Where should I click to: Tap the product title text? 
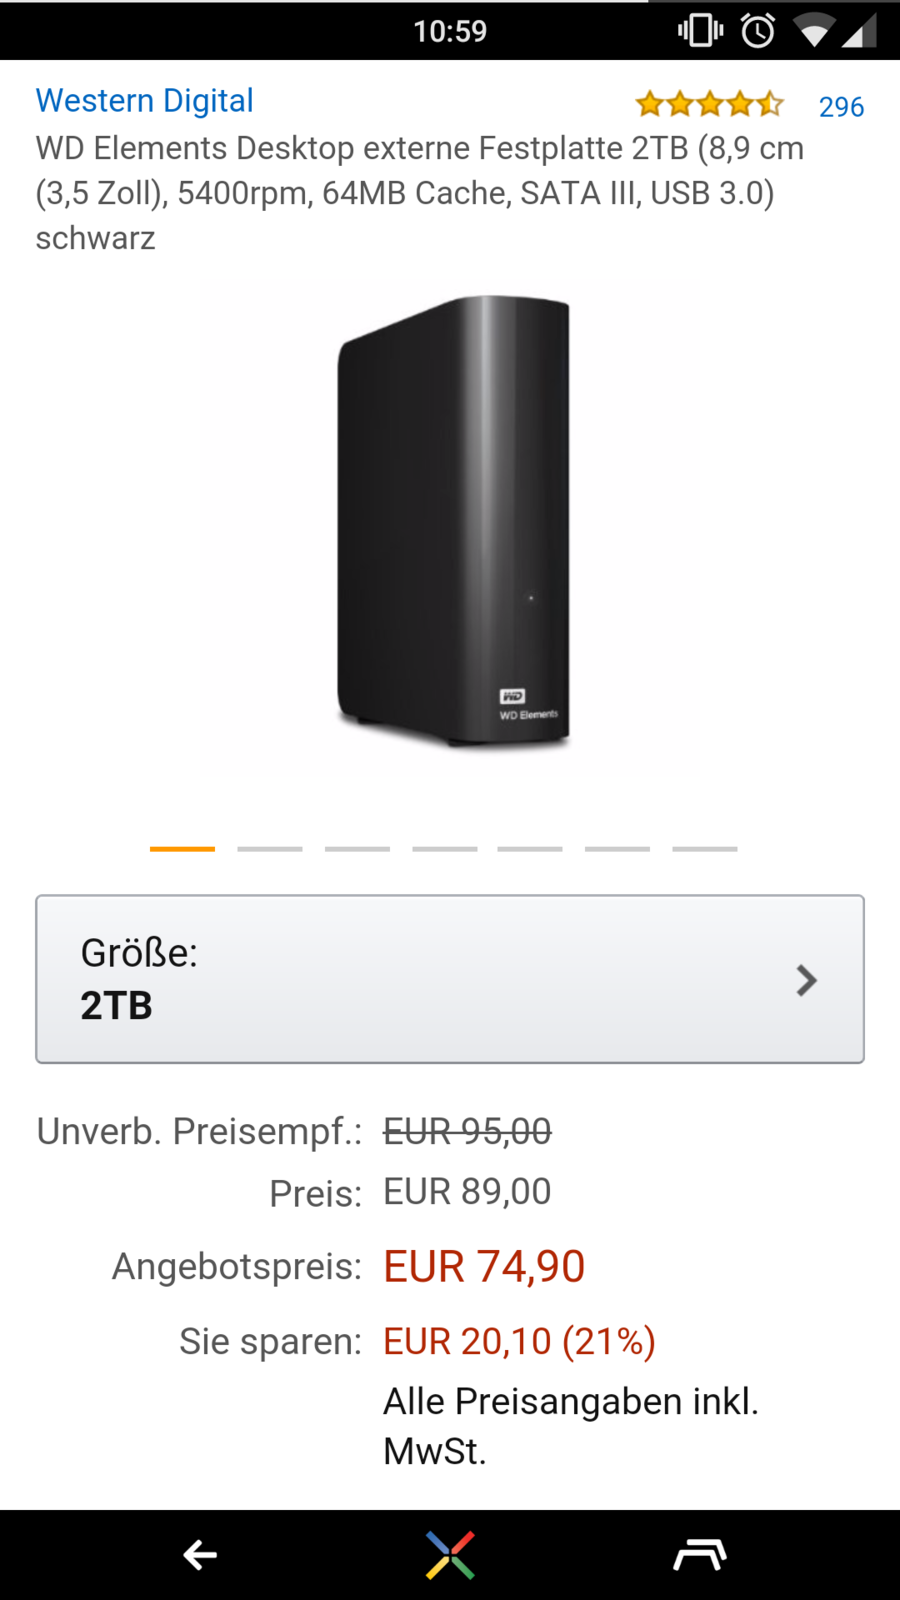420,193
